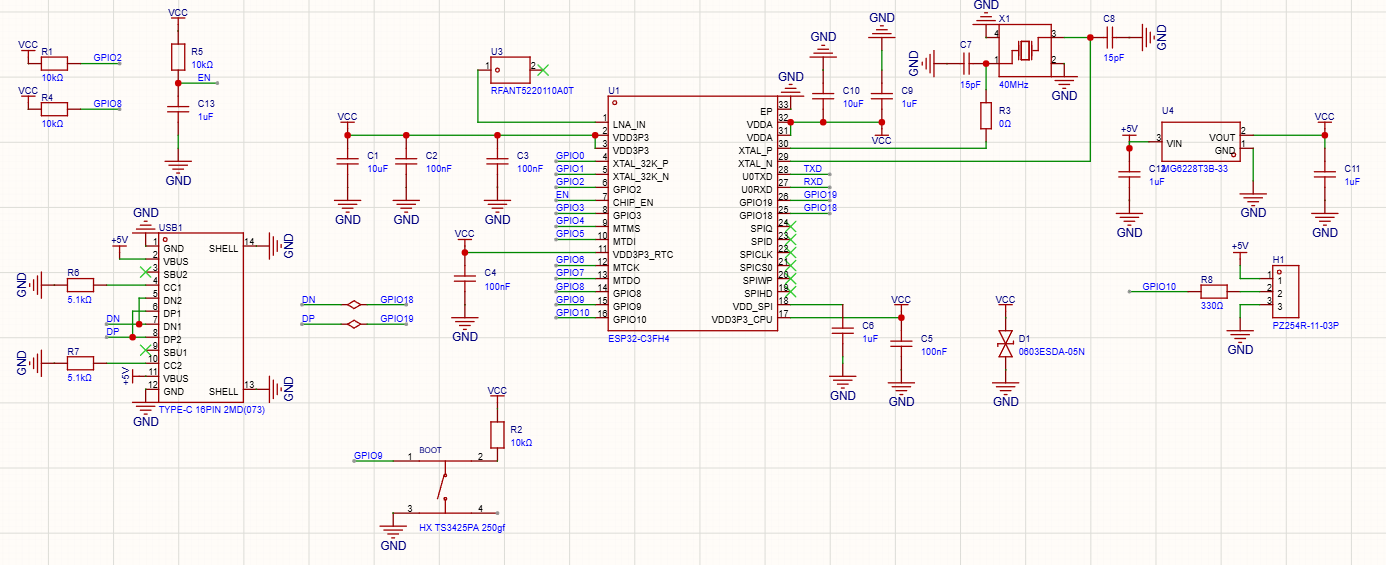This screenshot has height=565, width=1386.
Task: Select resistor R7 symbol
Action: [80, 364]
